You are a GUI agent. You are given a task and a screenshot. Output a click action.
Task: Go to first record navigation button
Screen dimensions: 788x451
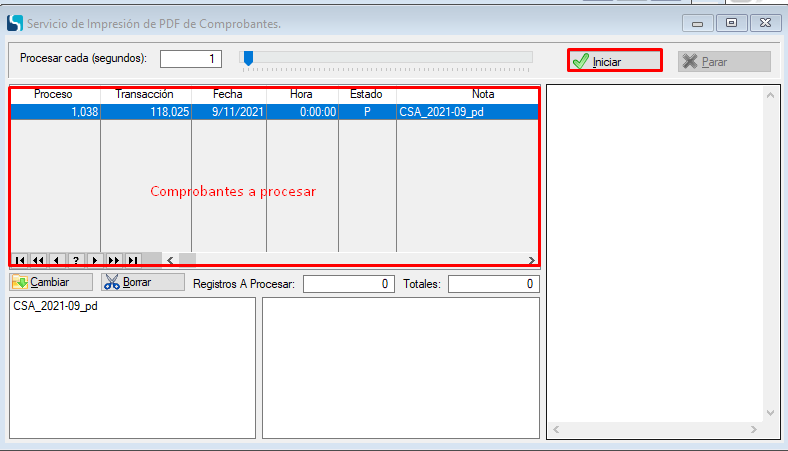pos(19,260)
